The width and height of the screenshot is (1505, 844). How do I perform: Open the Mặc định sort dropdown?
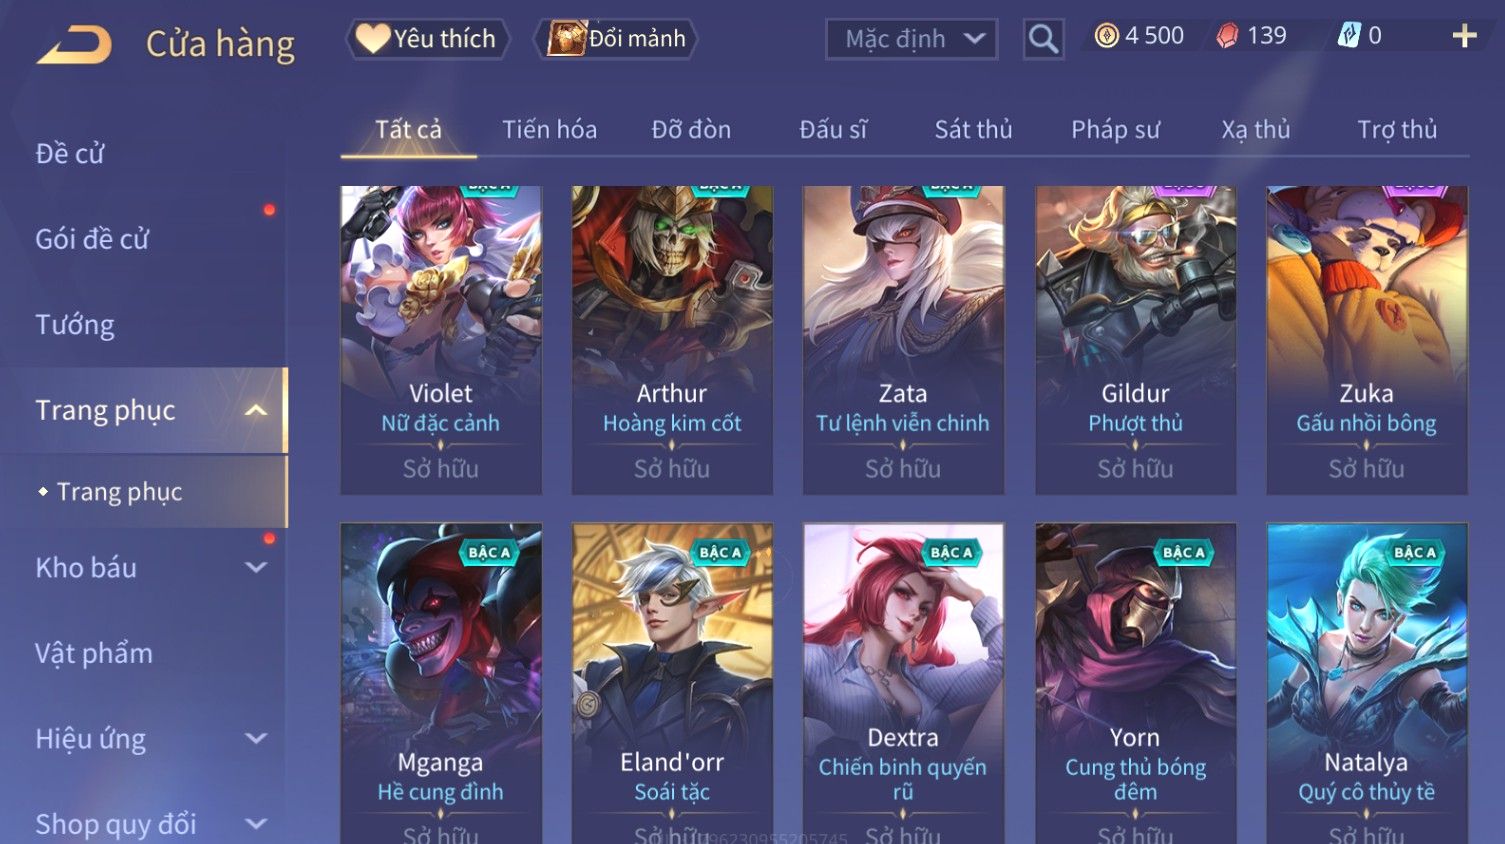912,39
